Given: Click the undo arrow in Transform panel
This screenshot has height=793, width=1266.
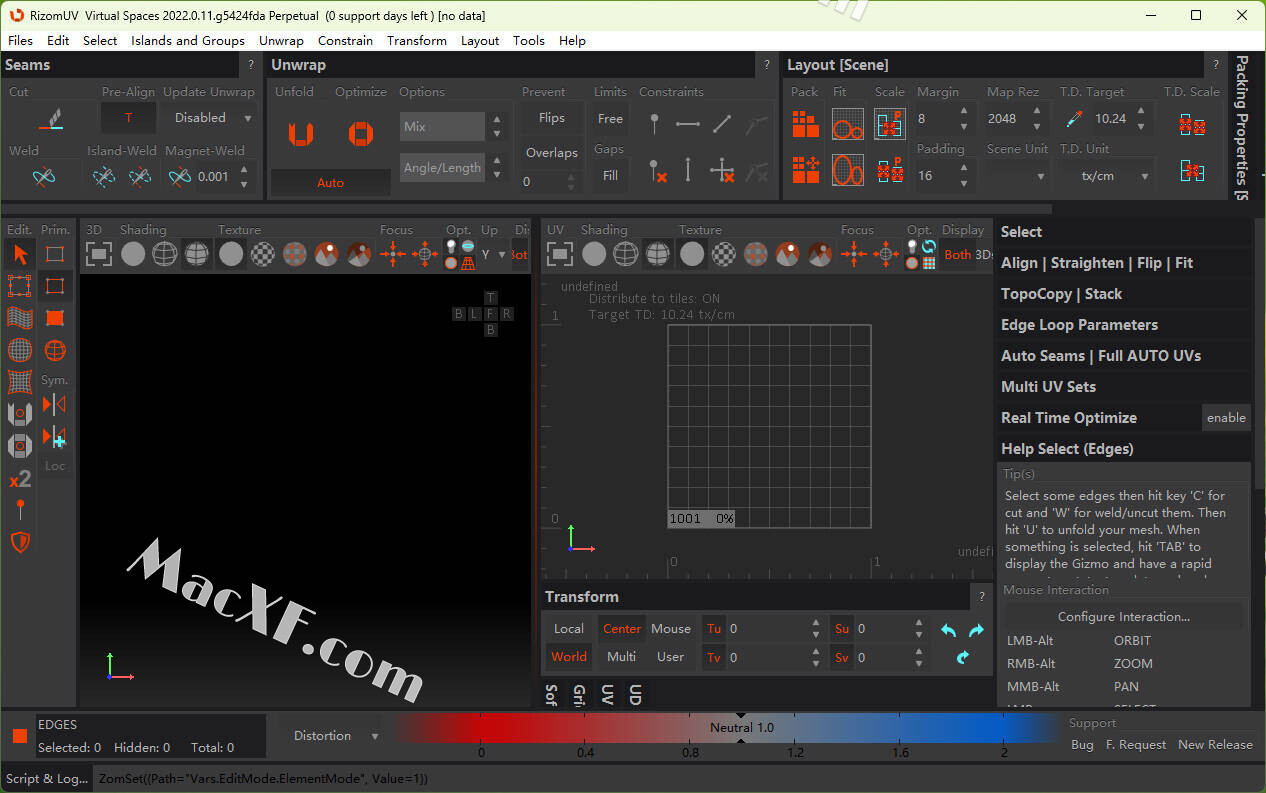Looking at the screenshot, I should [949, 630].
